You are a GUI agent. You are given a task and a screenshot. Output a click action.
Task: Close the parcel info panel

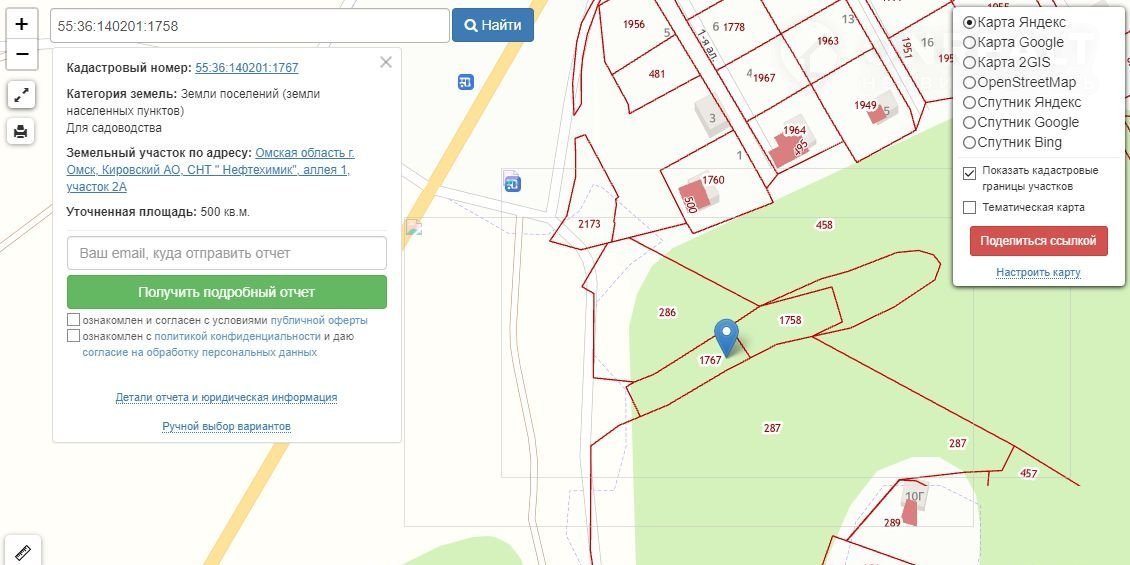[x=386, y=62]
